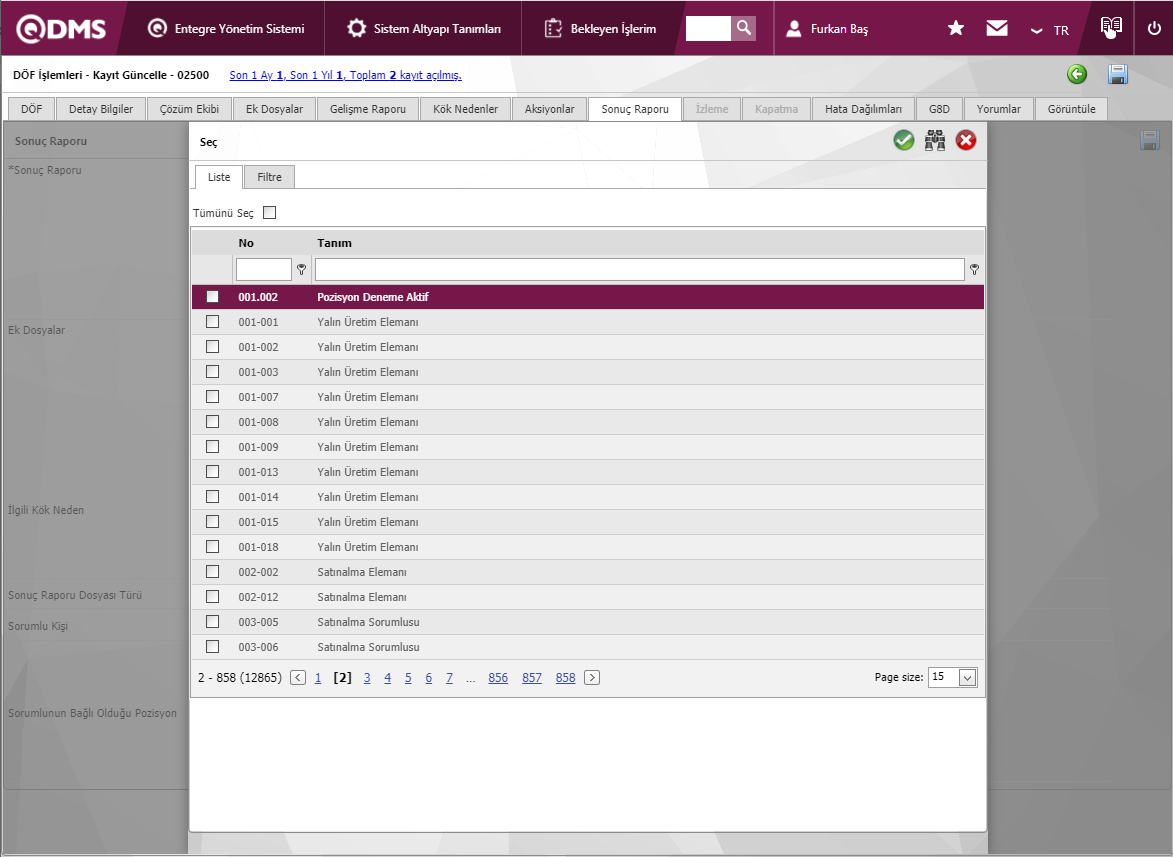Image resolution: width=1173 pixels, height=857 pixels.
Task: Click the green back arrow icon
Action: [1077, 74]
